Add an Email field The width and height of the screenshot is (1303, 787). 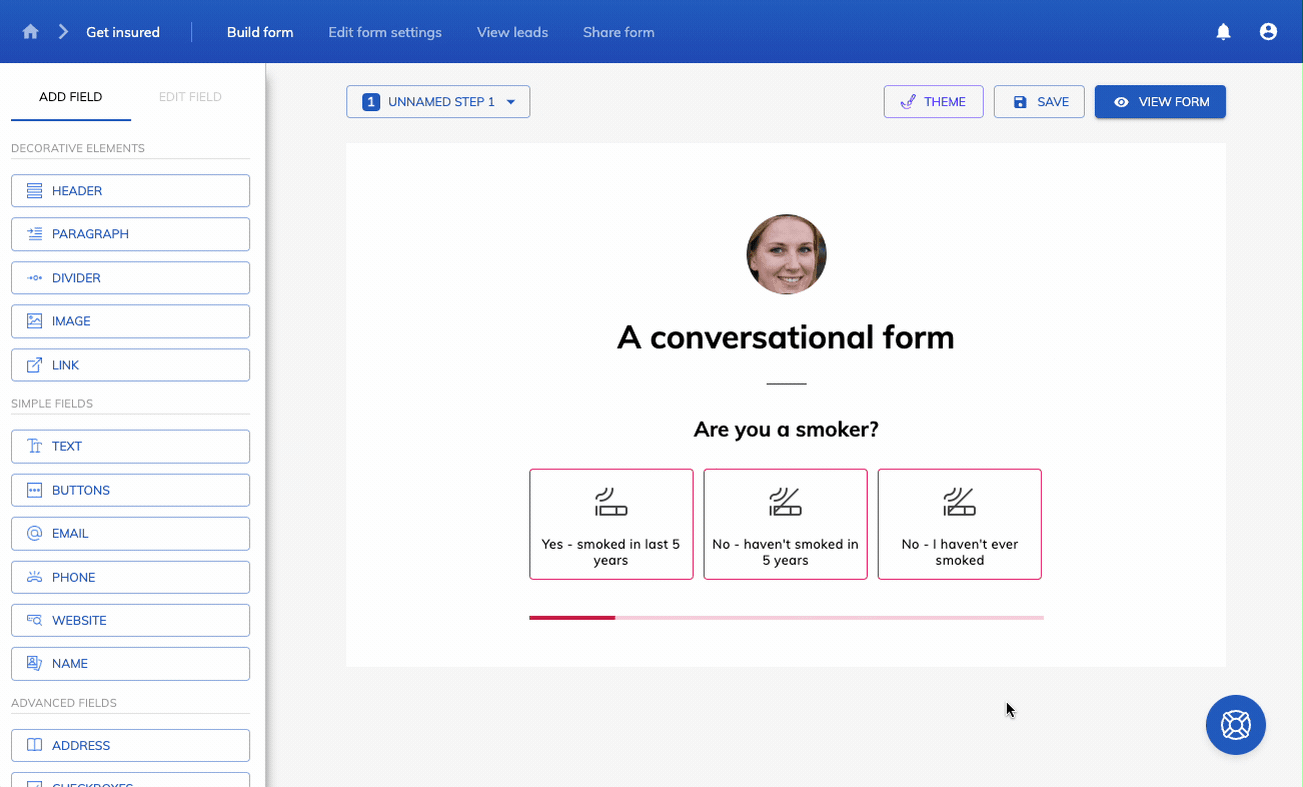pos(130,534)
